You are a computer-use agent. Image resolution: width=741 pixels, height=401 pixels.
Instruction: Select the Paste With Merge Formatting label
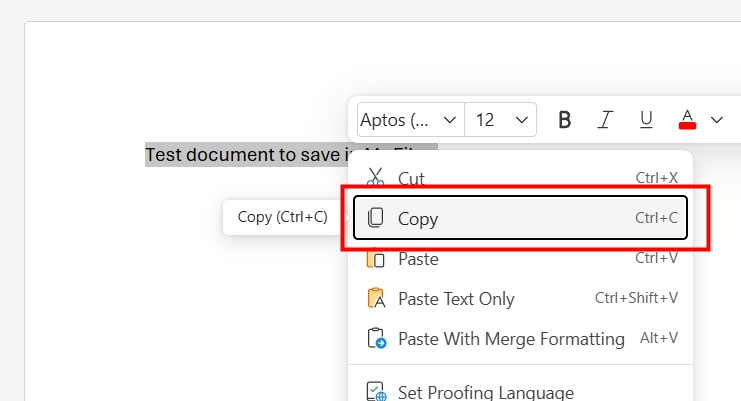point(511,339)
